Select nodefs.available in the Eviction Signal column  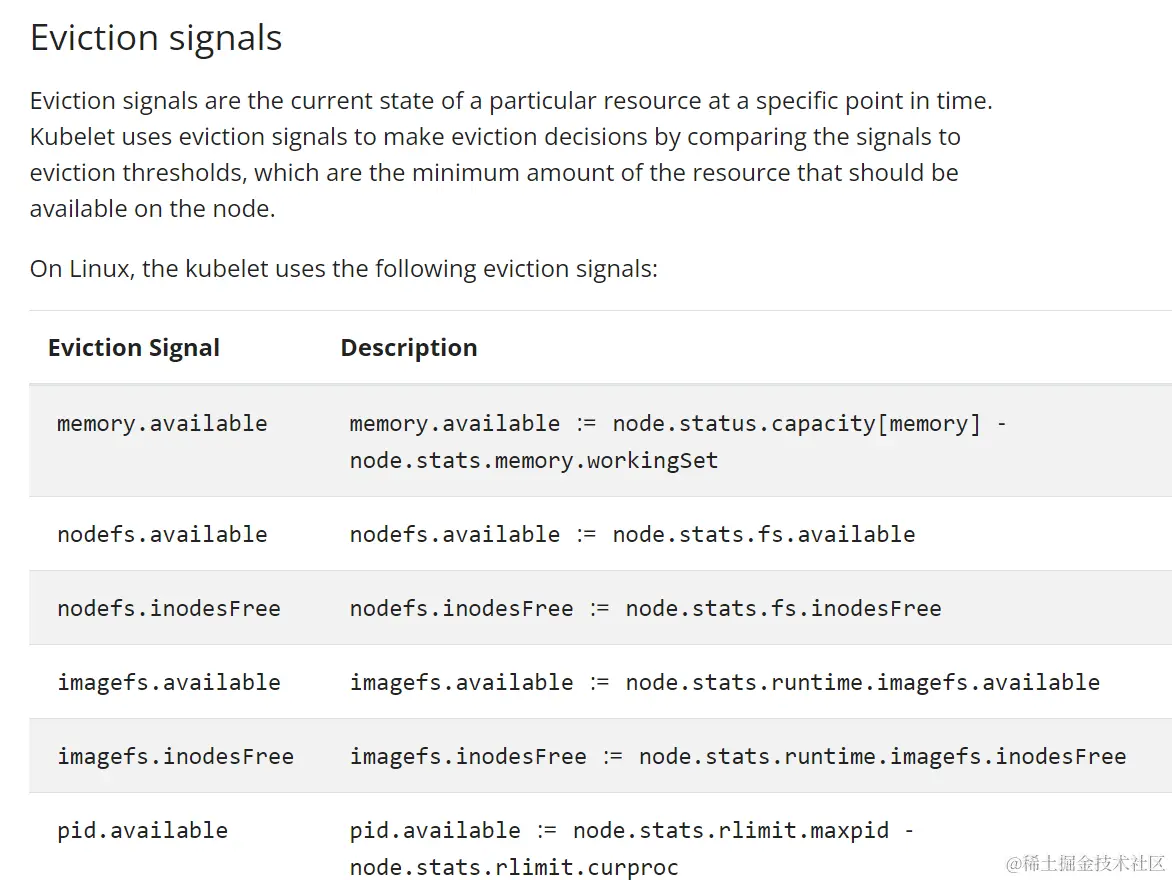coord(162,534)
